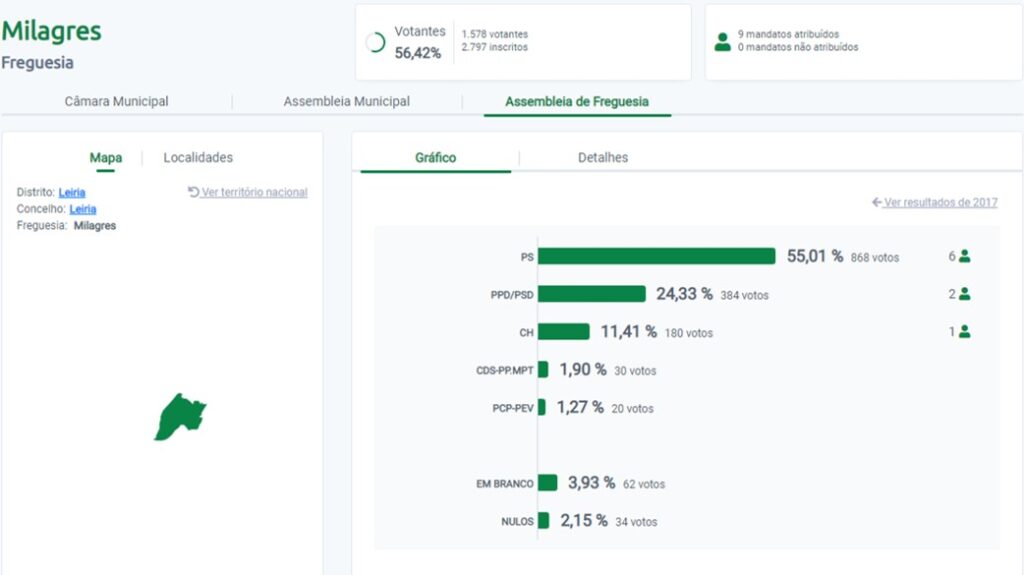Click the green mandates person icon

point(722,42)
